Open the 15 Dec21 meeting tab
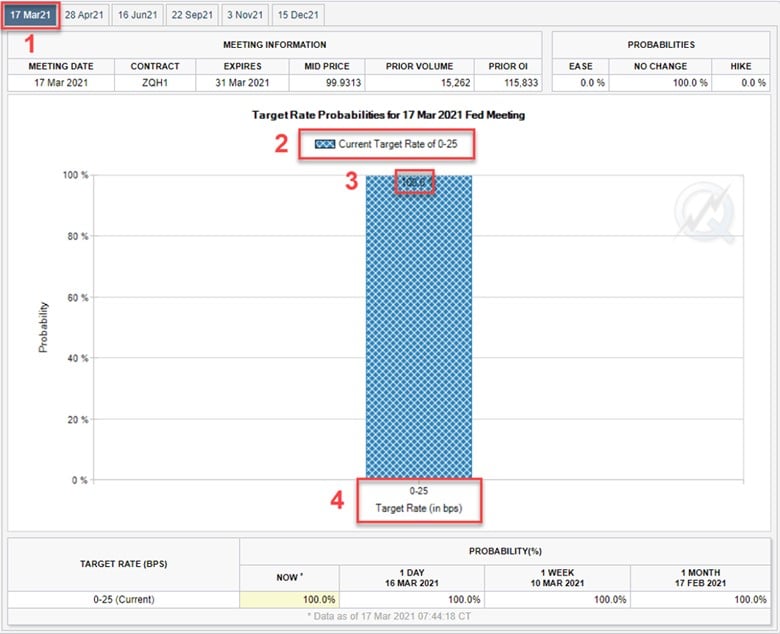Screen dimensions: 780x634 (x=298, y=15)
